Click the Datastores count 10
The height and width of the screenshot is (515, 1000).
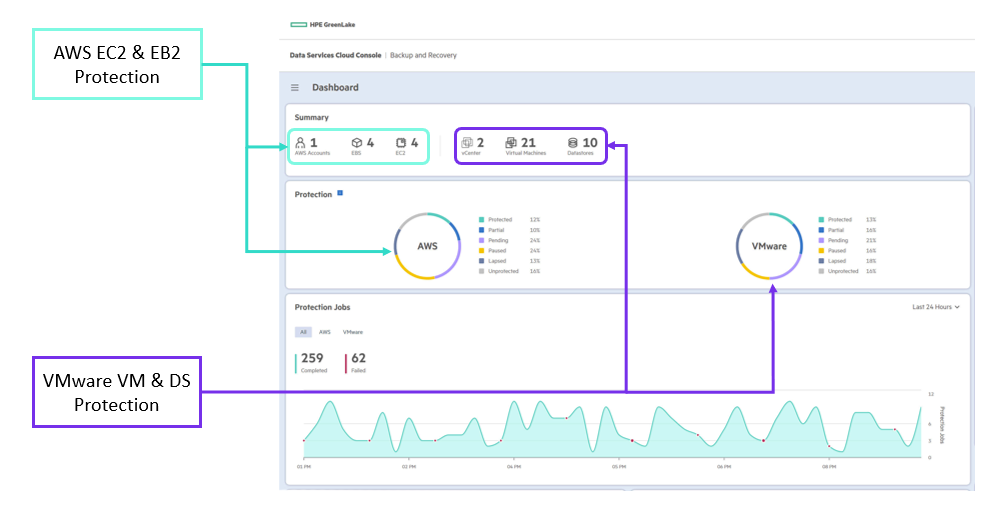pyautogui.click(x=590, y=143)
